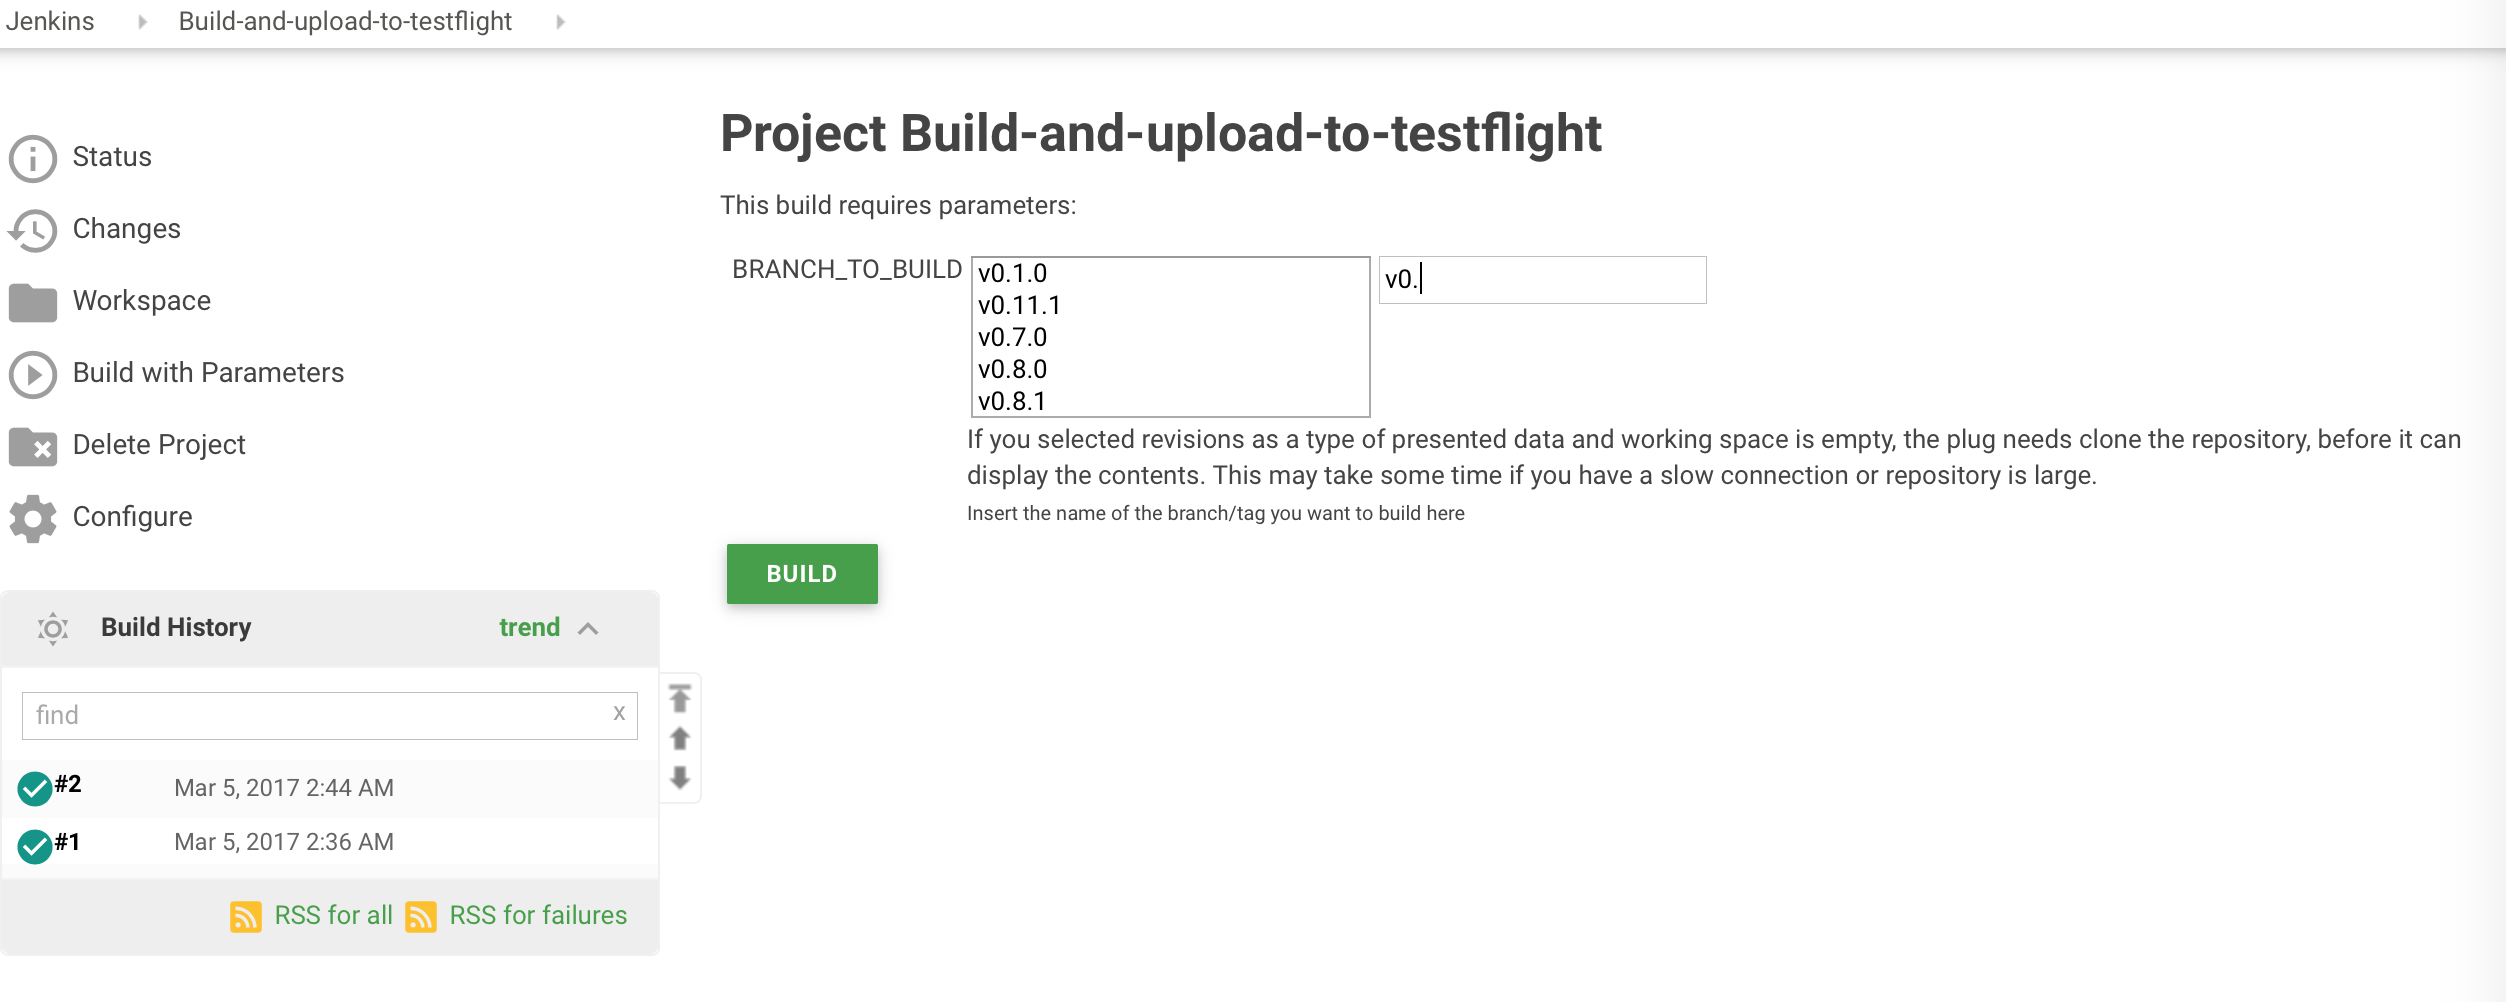Open build #2 from history
The height and width of the screenshot is (1002, 2506).
click(x=68, y=784)
